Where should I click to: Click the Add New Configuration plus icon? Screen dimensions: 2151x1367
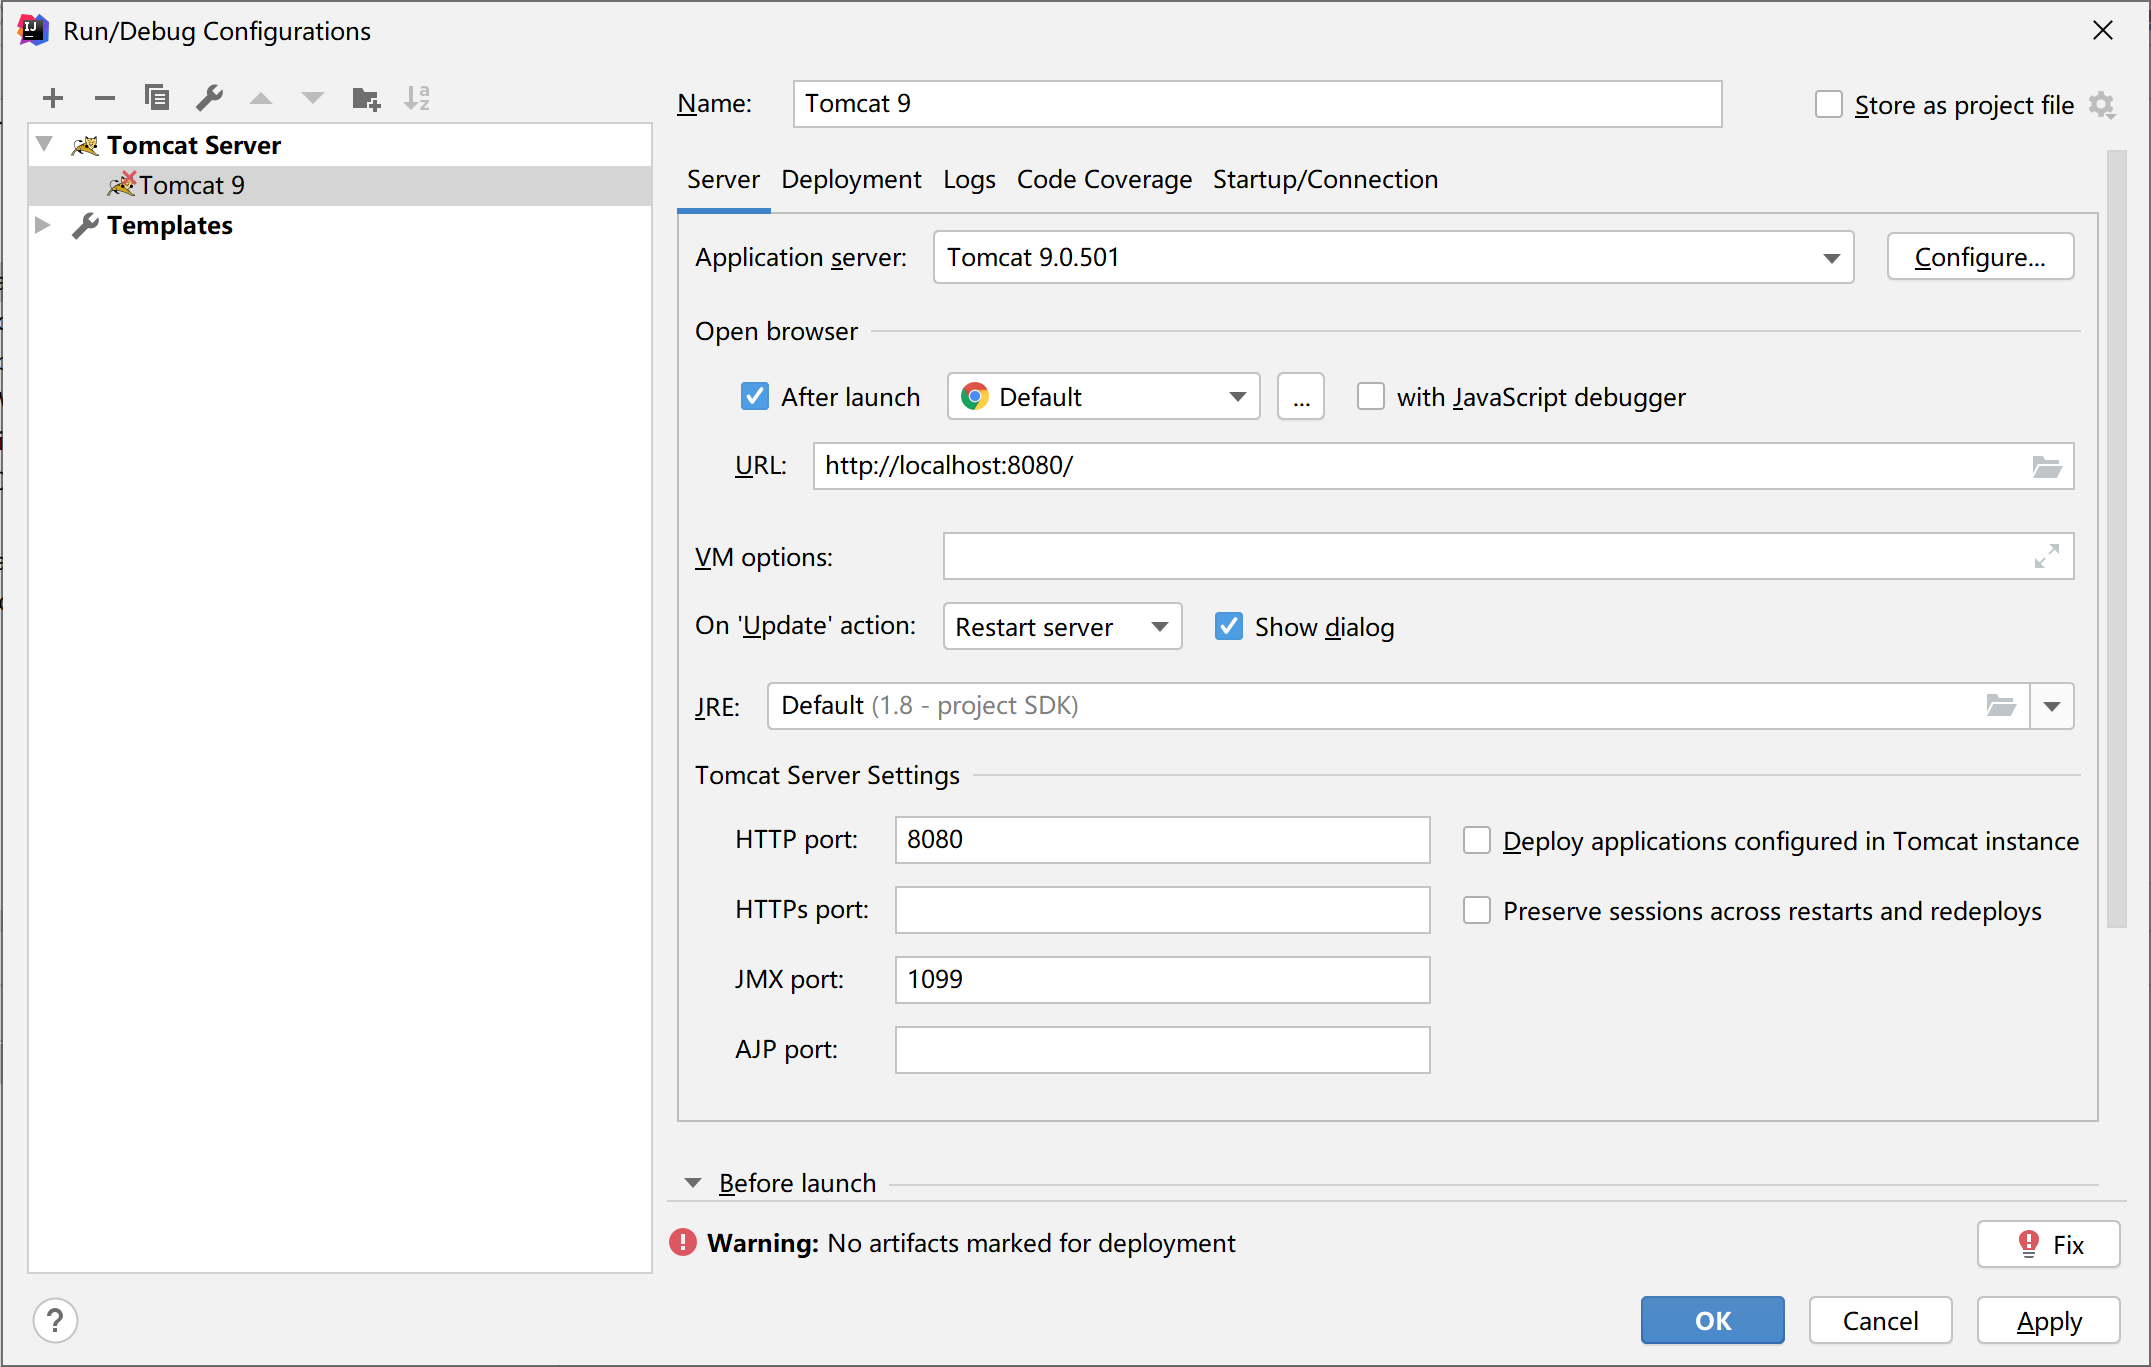(53, 98)
